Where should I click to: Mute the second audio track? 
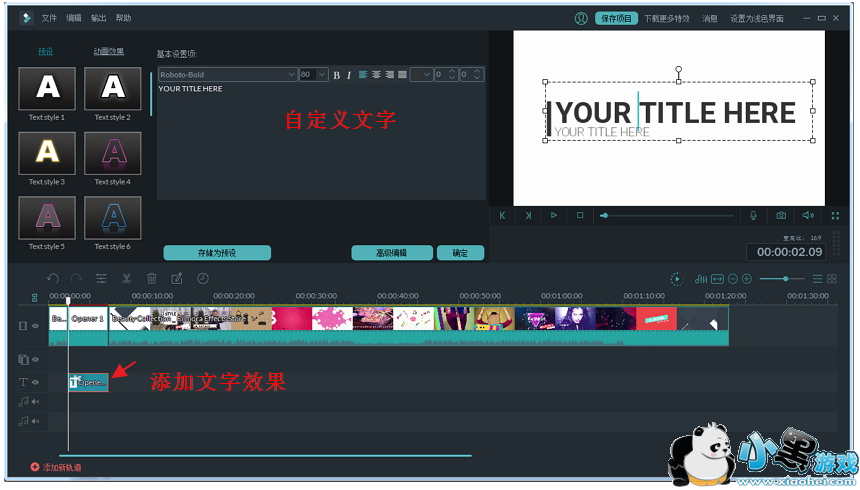click(x=35, y=421)
